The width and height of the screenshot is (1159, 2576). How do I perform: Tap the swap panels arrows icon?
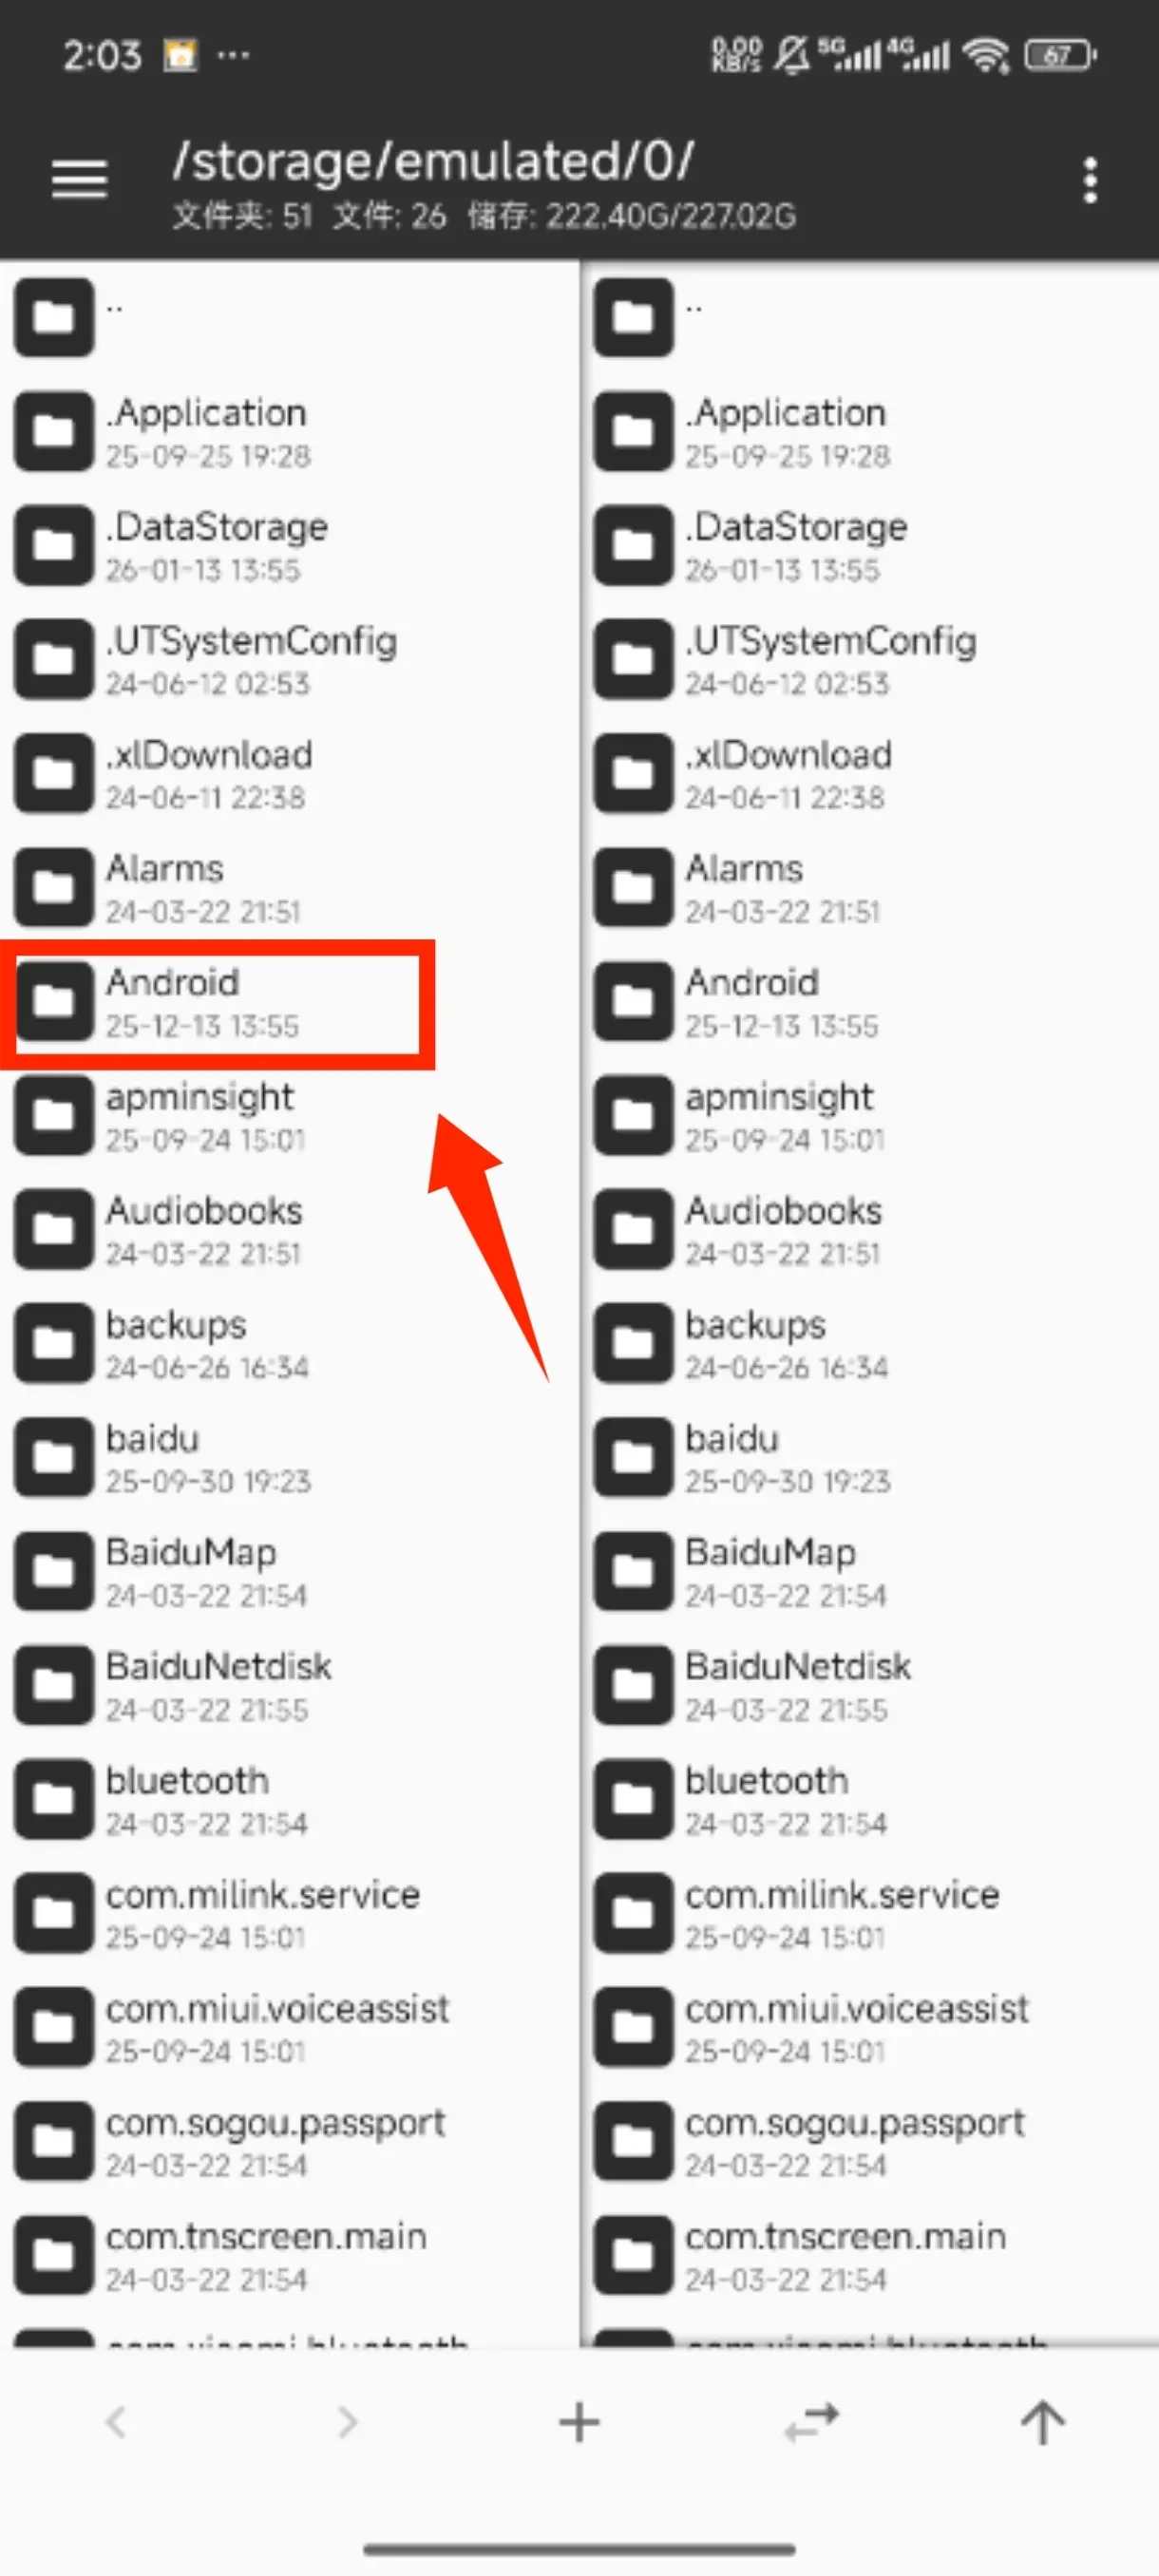coord(811,2423)
